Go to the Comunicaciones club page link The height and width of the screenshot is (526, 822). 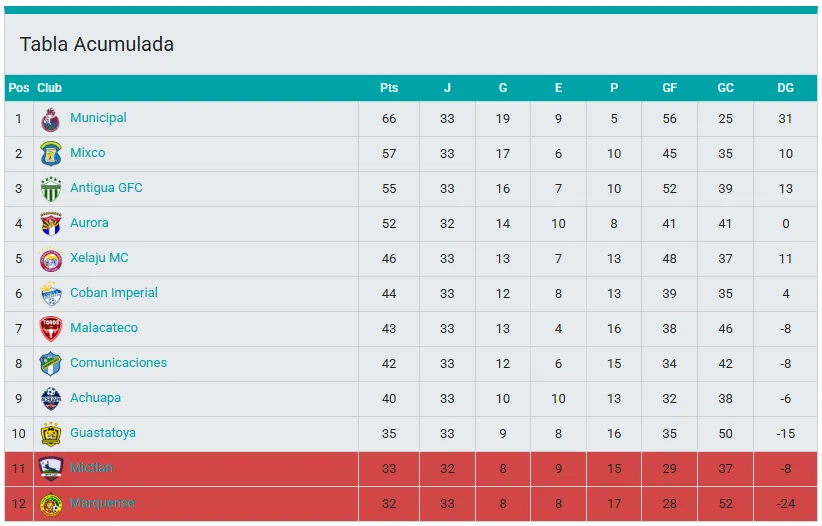click(118, 363)
